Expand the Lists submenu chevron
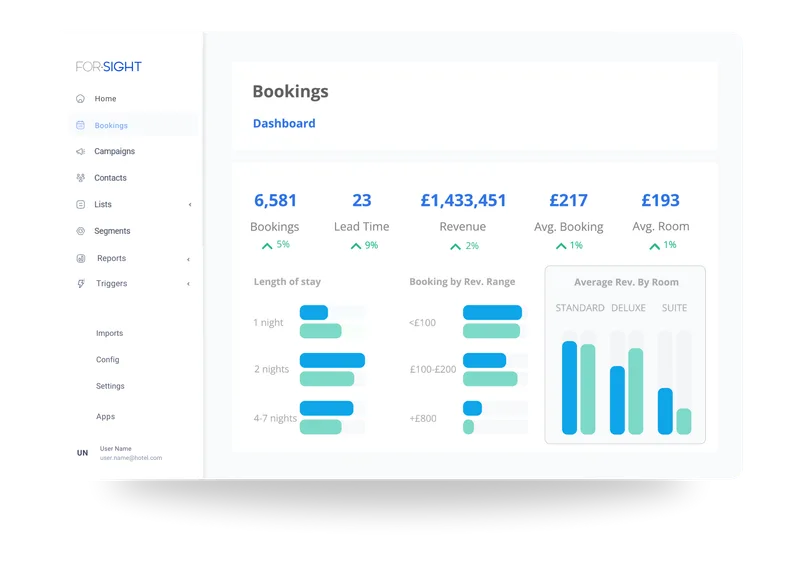The width and height of the screenshot is (800, 566). pyautogui.click(x=190, y=205)
